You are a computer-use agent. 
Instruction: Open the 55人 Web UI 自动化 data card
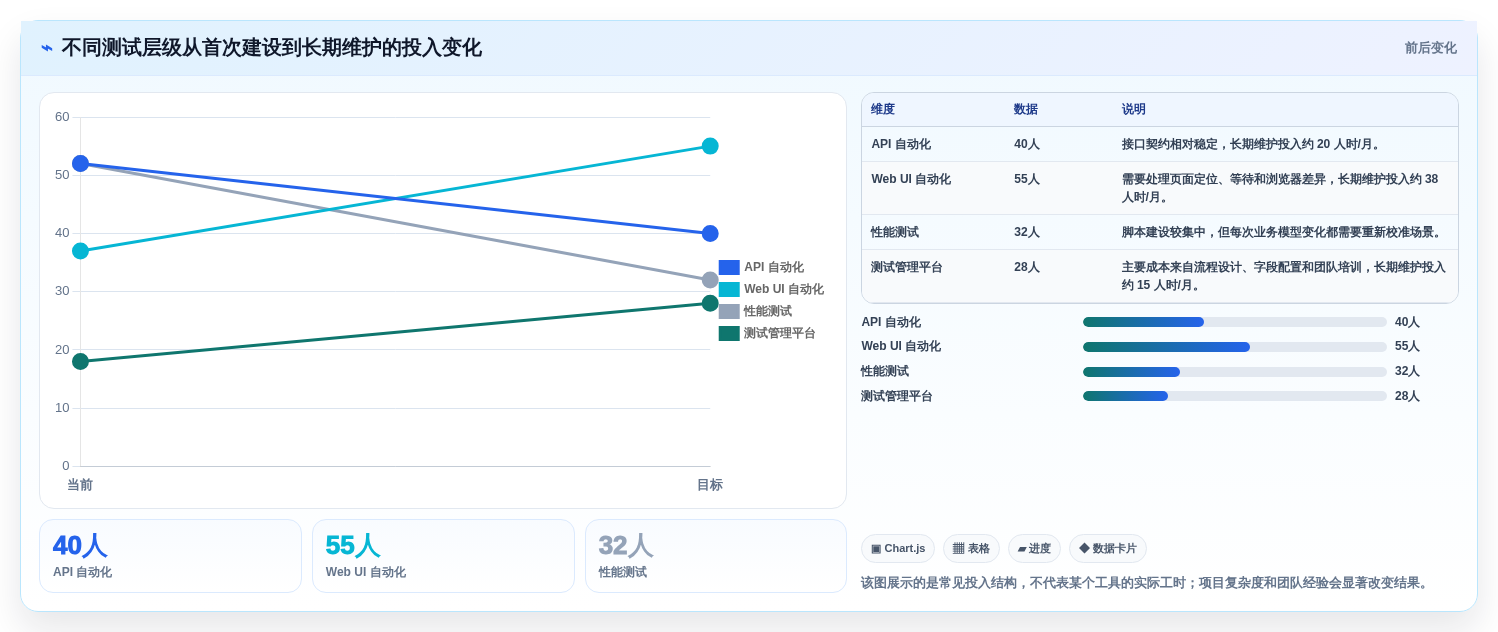point(443,556)
